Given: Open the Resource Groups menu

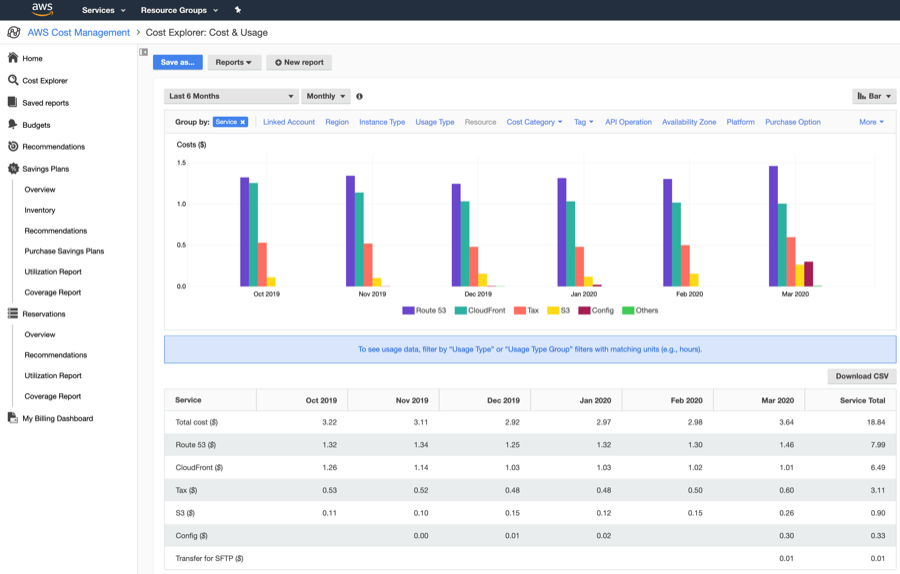Looking at the screenshot, I should coord(179,10).
